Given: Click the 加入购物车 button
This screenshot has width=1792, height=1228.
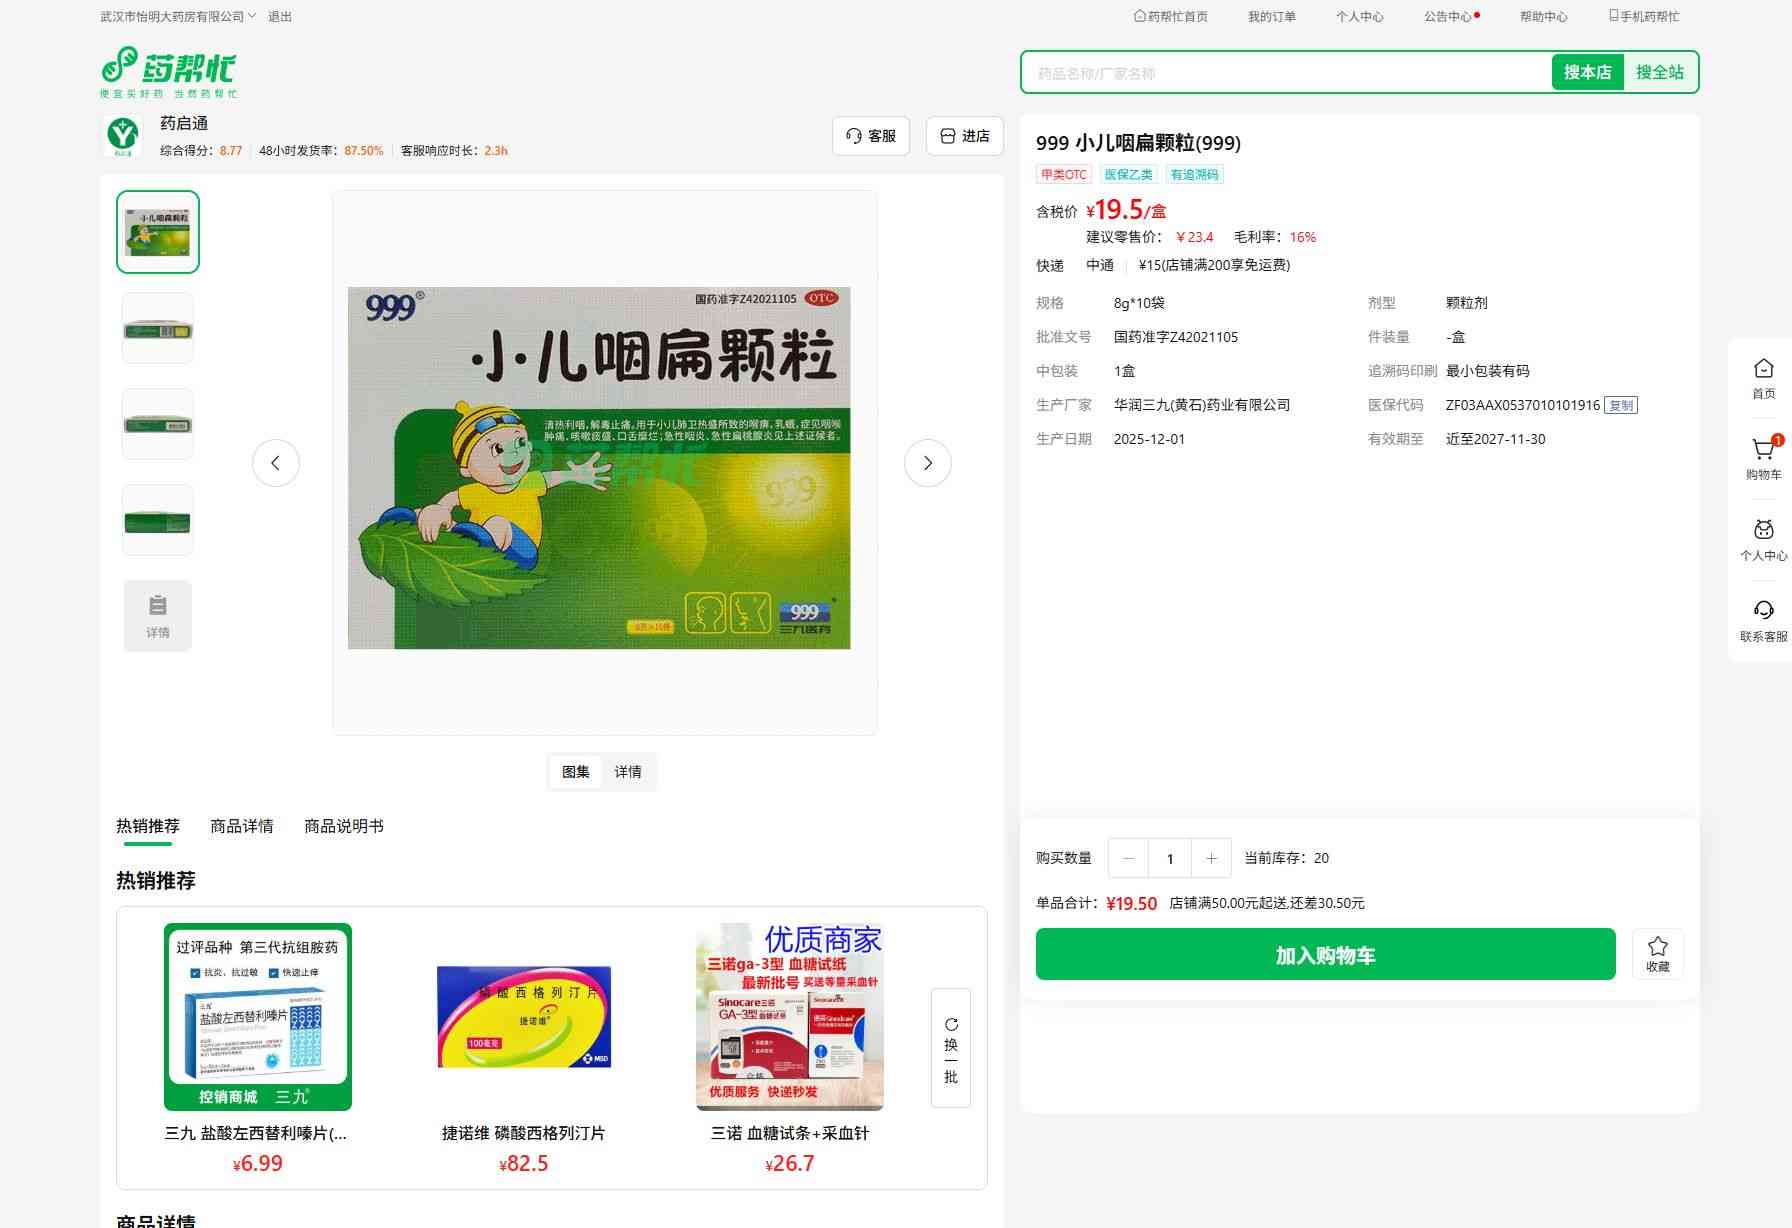Looking at the screenshot, I should (1325, 955).
